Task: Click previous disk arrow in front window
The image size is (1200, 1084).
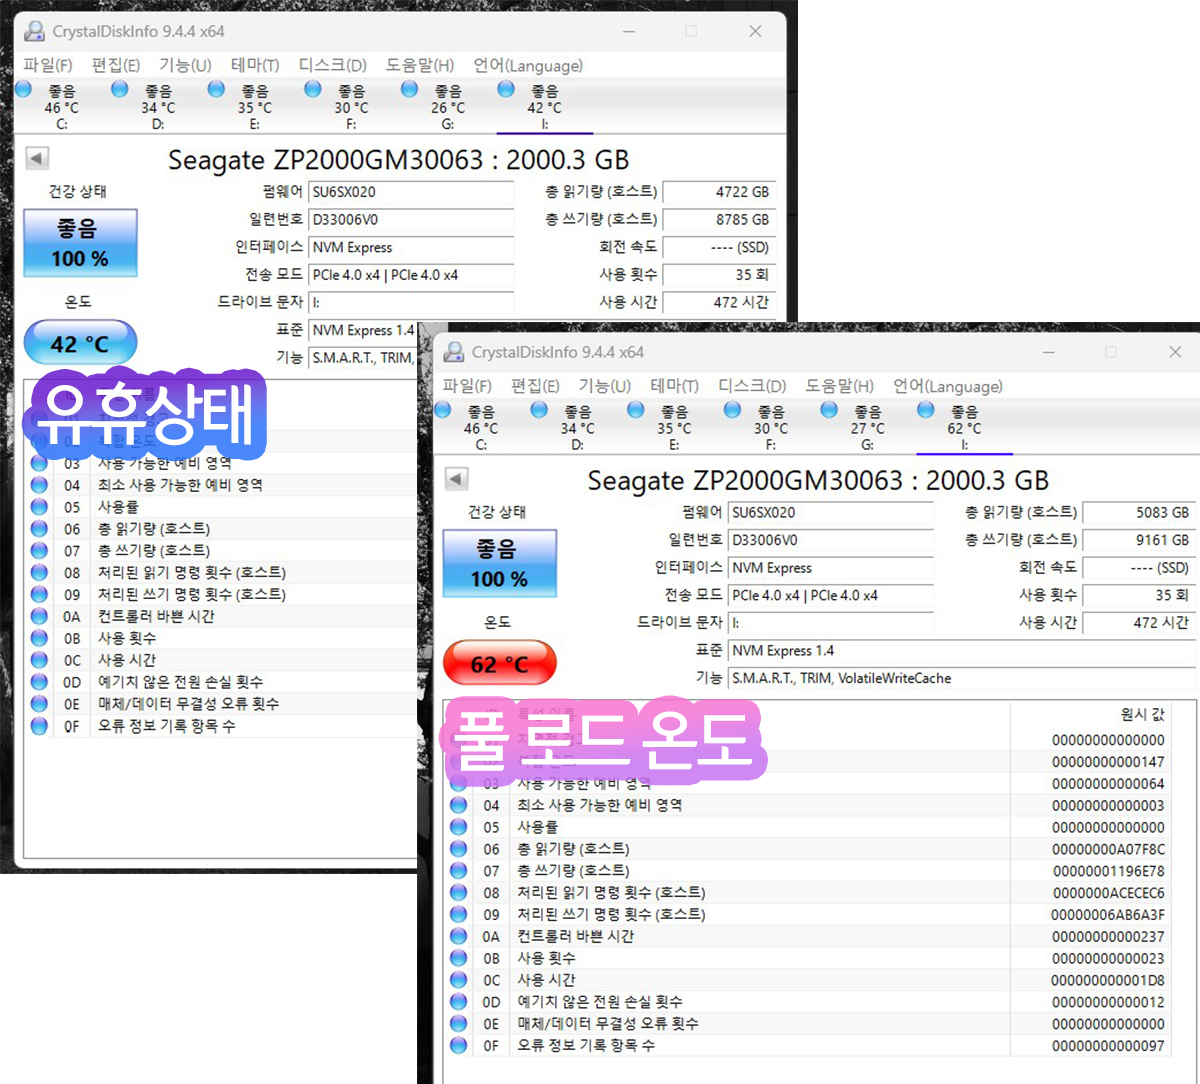Action: coord(457,478)
